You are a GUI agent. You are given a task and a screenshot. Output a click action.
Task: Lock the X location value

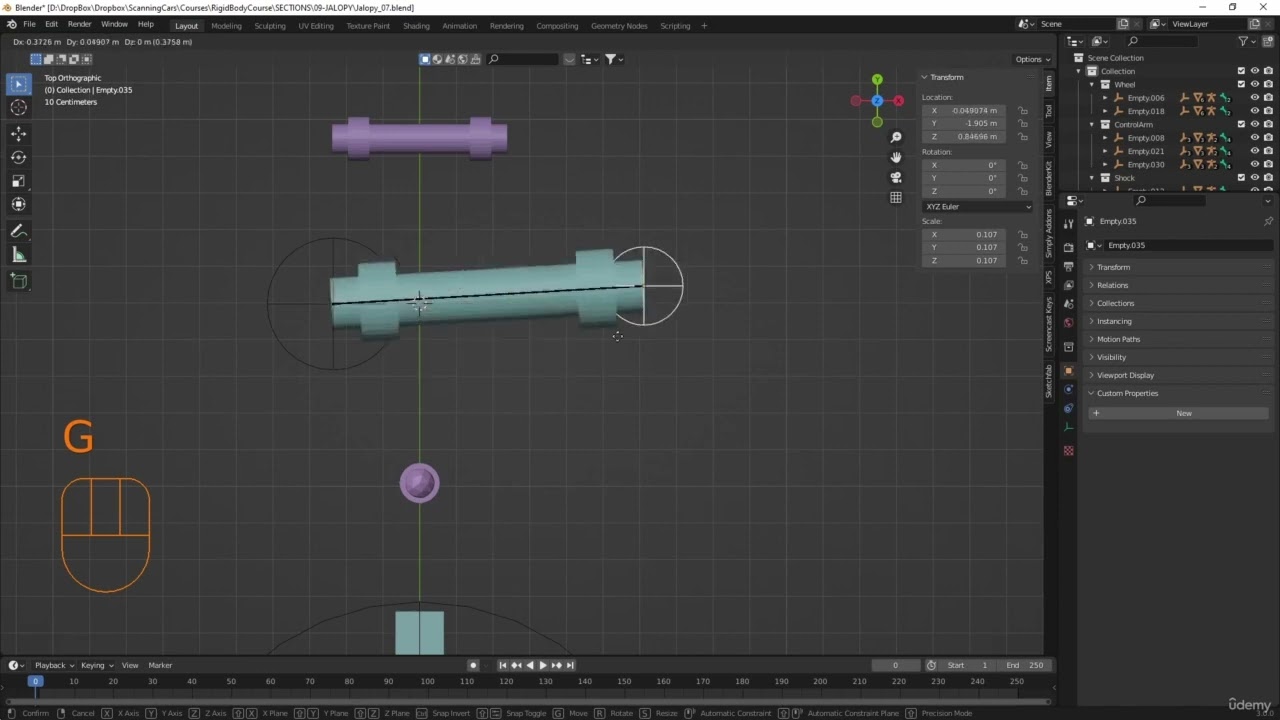click(x=1022, y=110)
